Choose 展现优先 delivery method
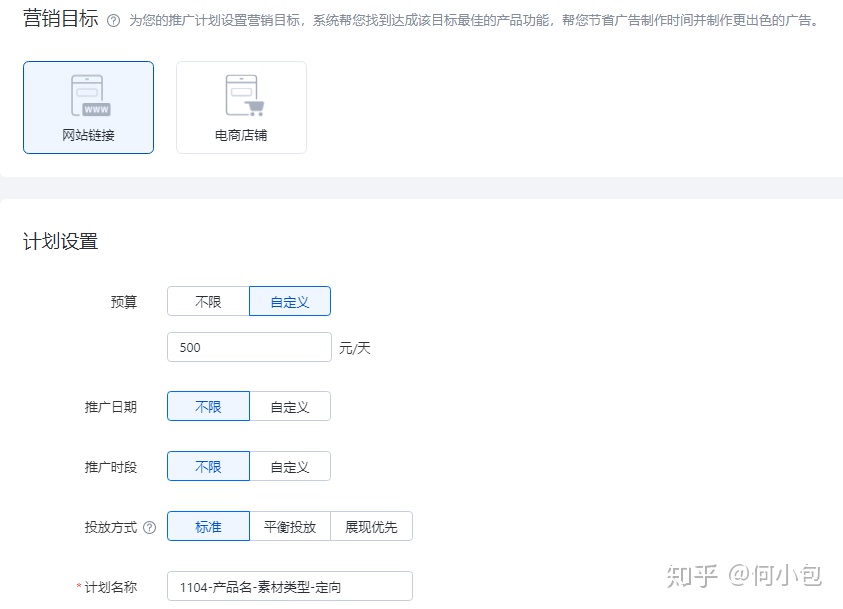 coord(372,526)
